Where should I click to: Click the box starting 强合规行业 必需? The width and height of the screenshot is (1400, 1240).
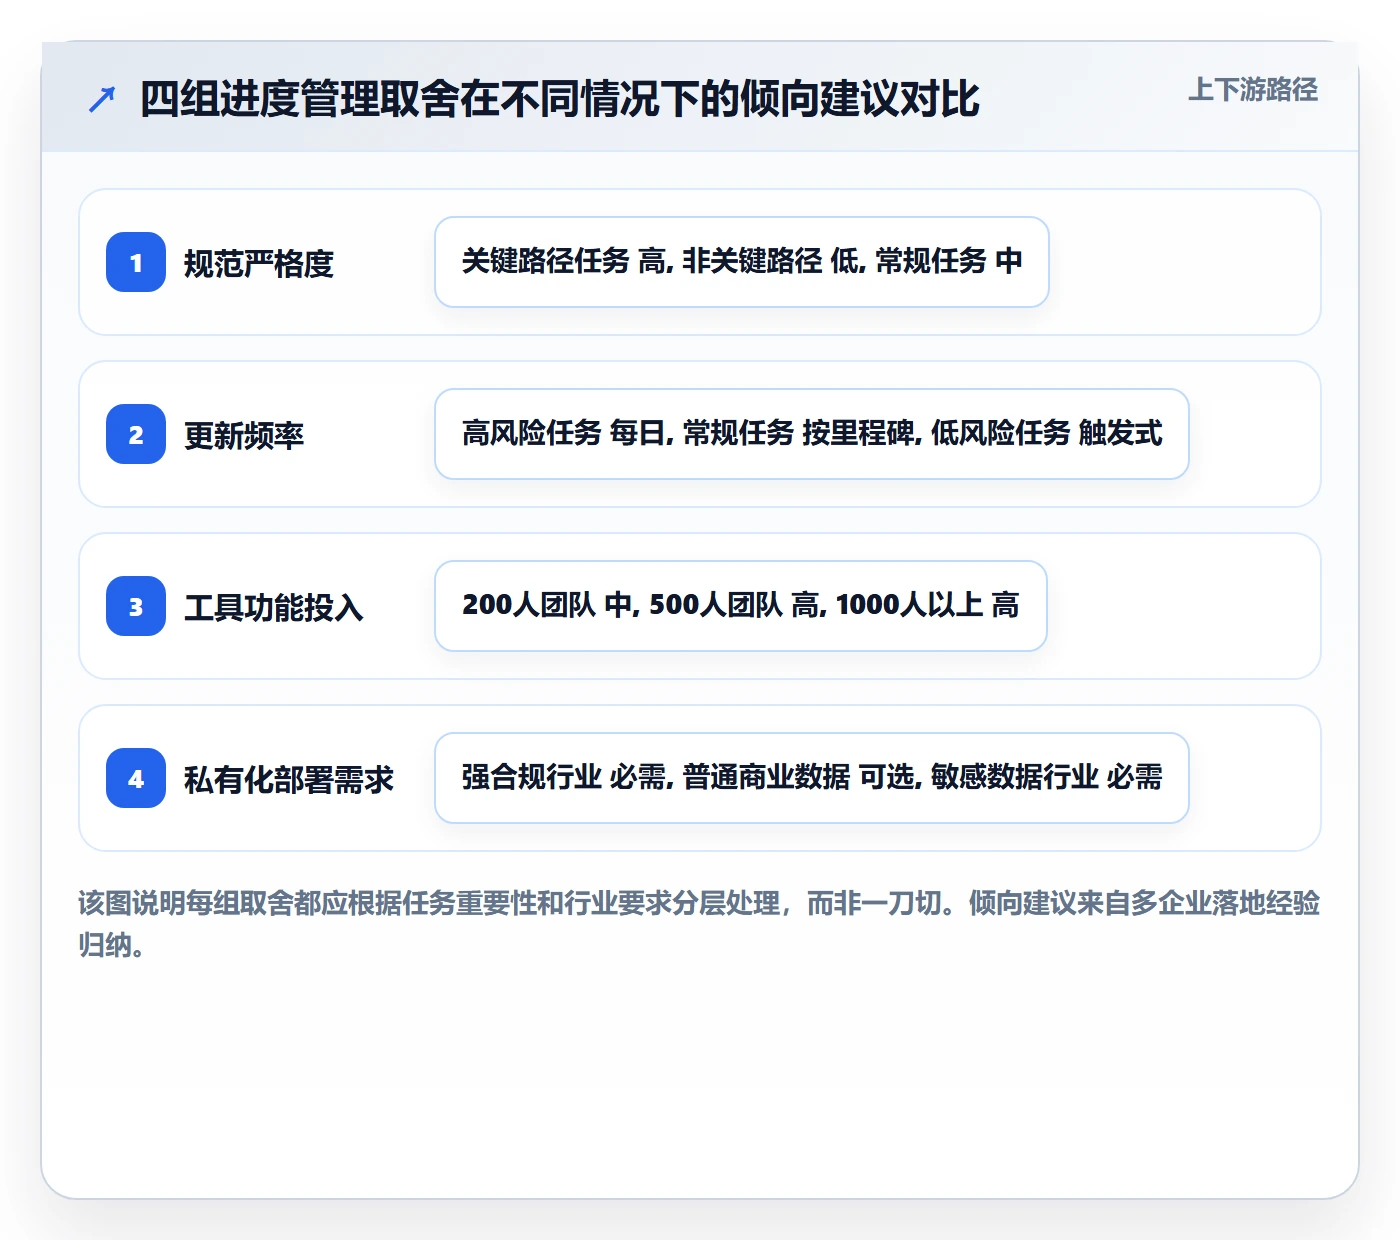point(812,778)
